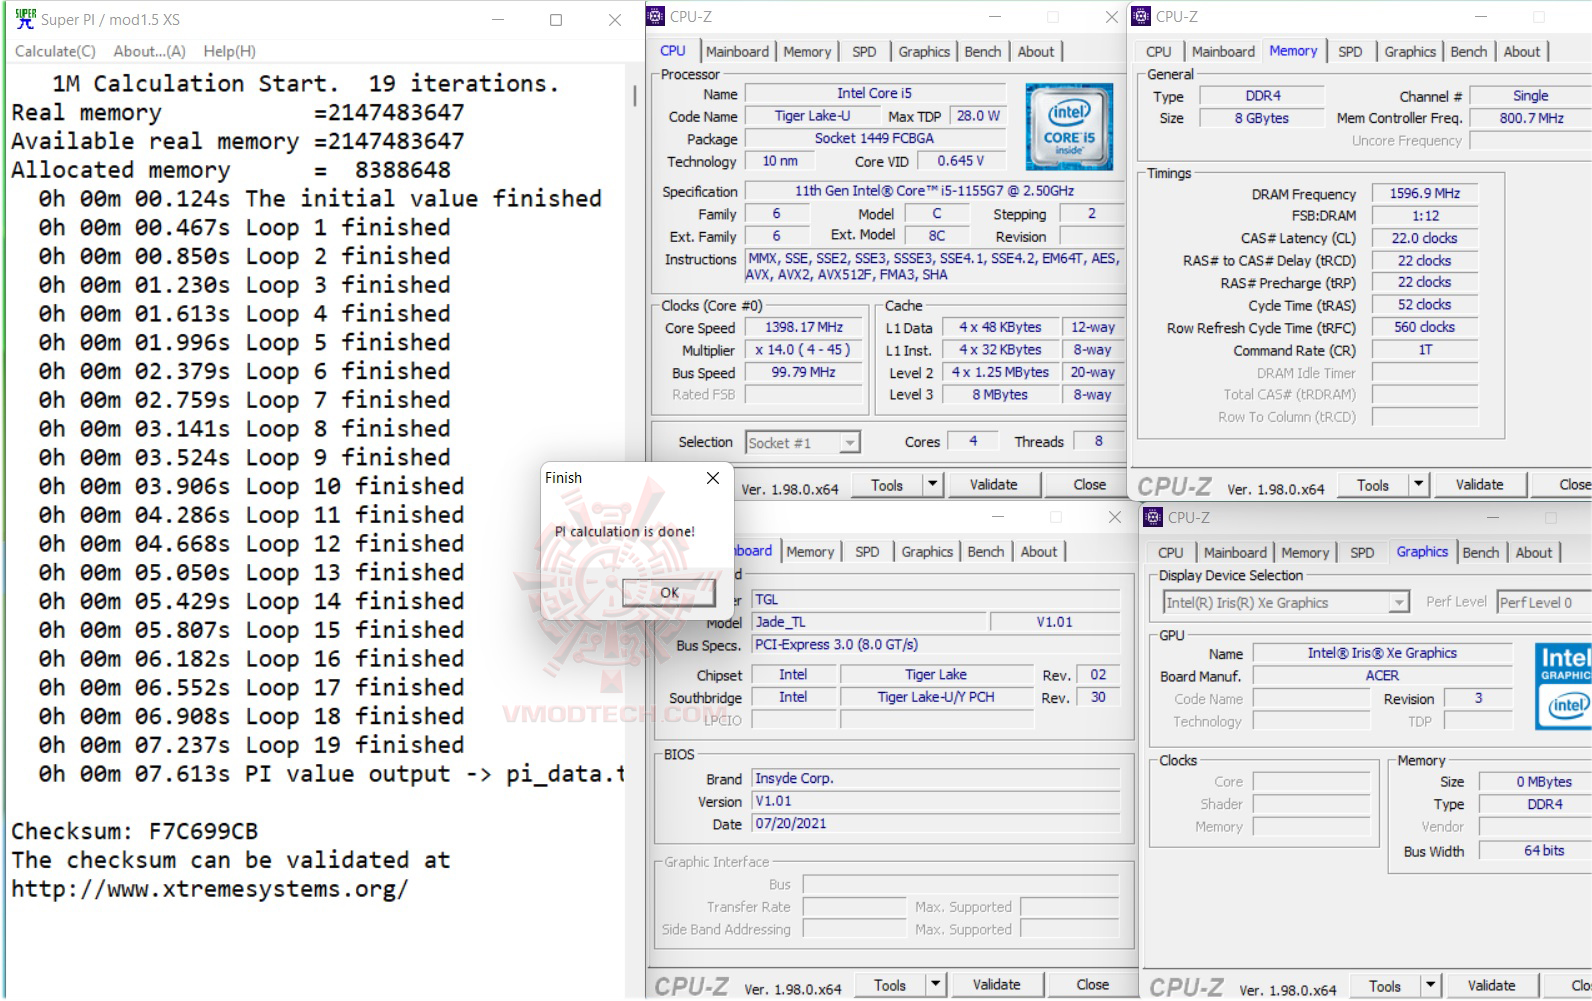The image size is (1592, 1001).
Task: Select Graphics tab in the Mainboard window
Action: click(x=927, y=552)
